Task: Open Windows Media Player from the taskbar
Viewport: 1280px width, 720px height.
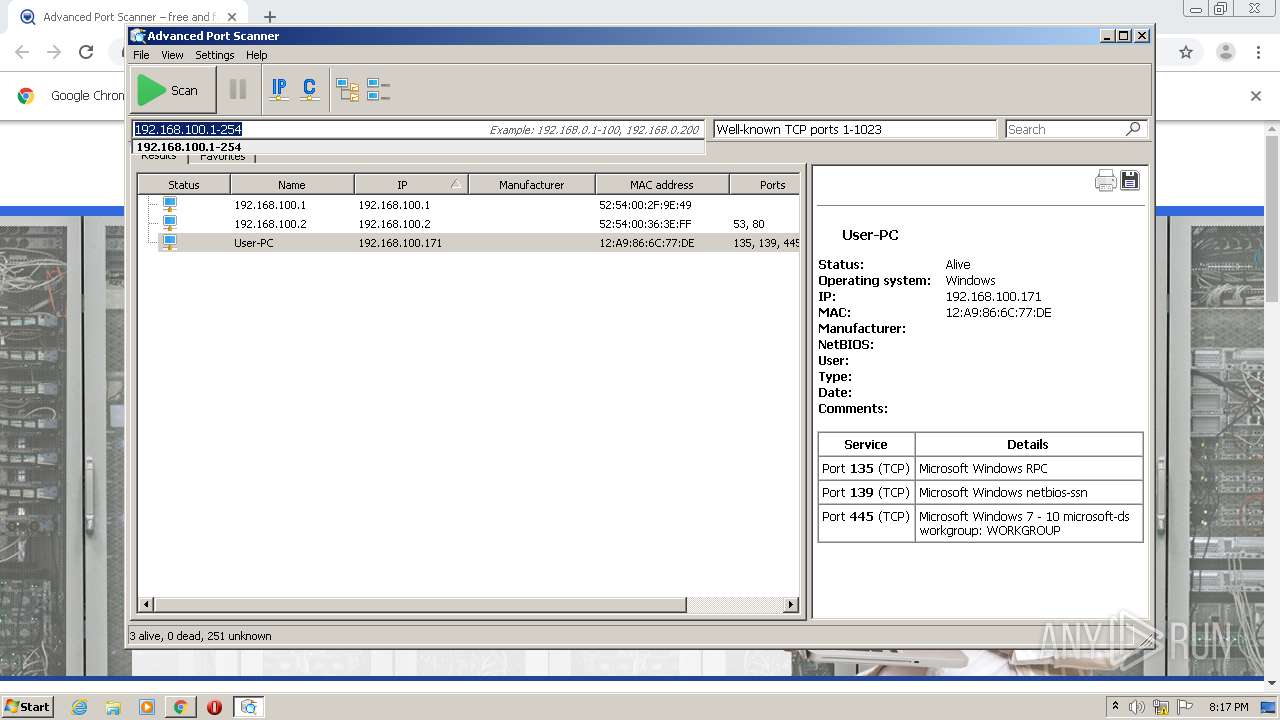Action: point(147,707)
